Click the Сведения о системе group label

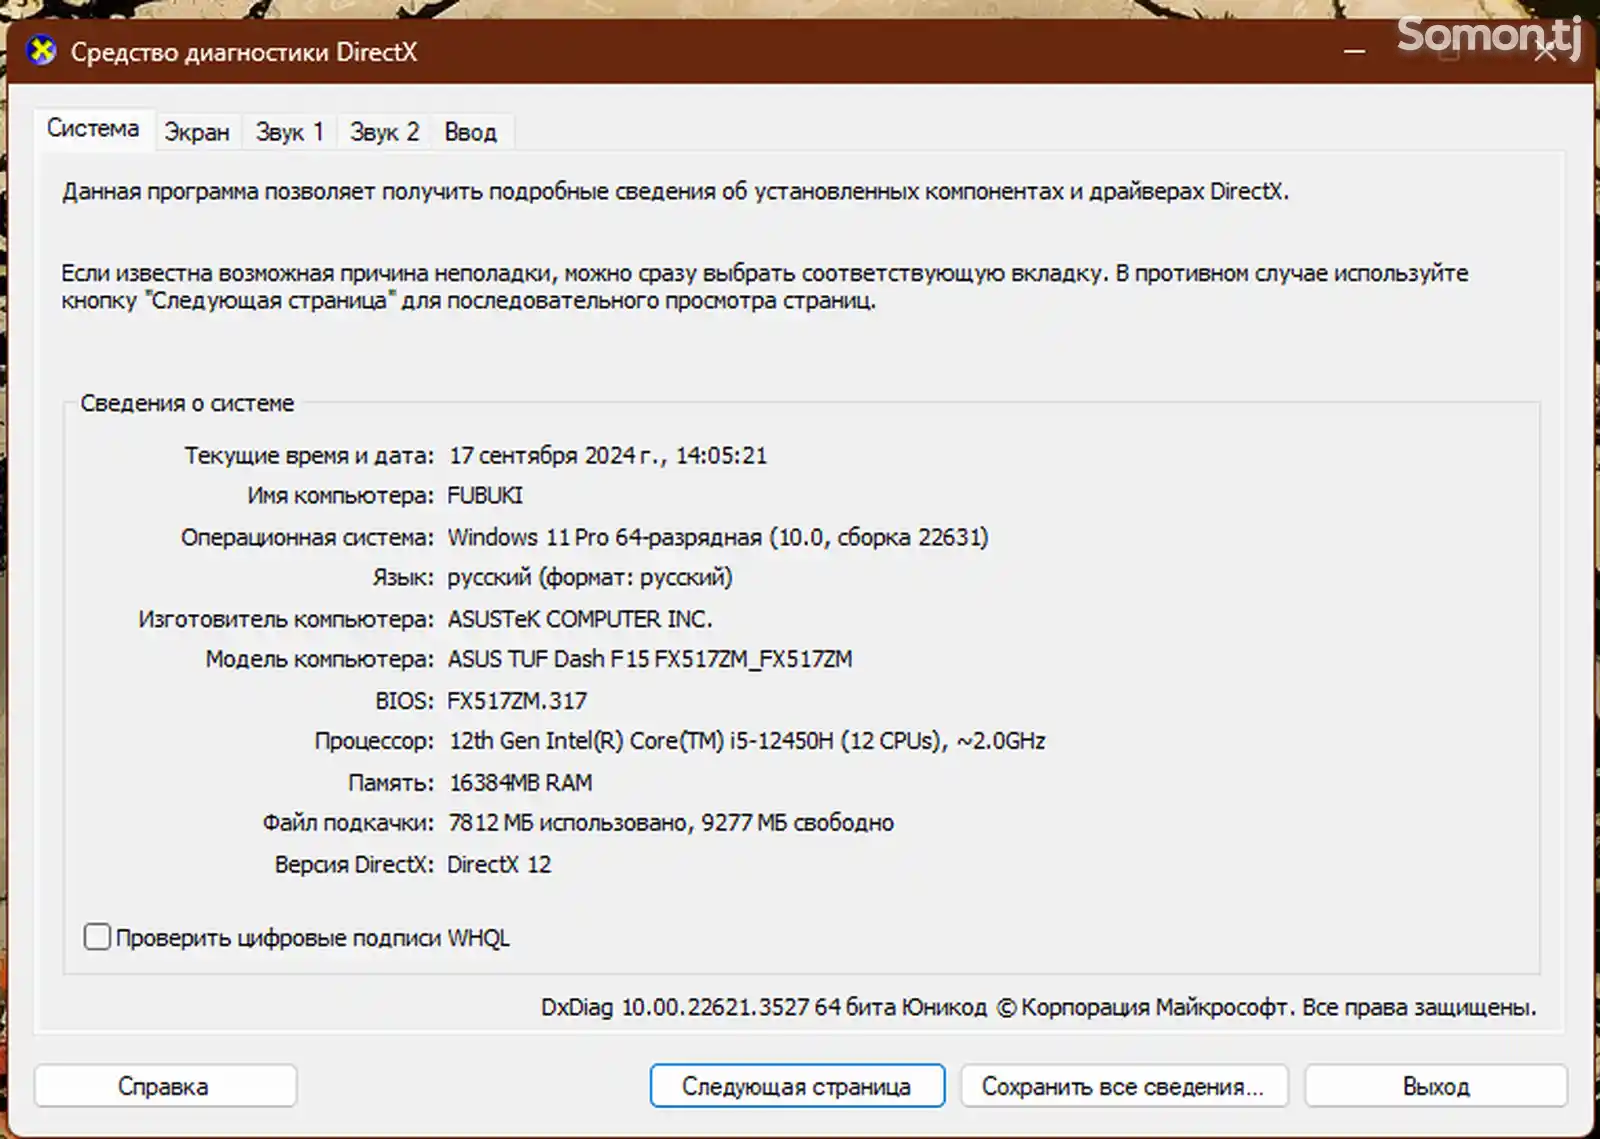pyautogui.click(x=187, y=403)
